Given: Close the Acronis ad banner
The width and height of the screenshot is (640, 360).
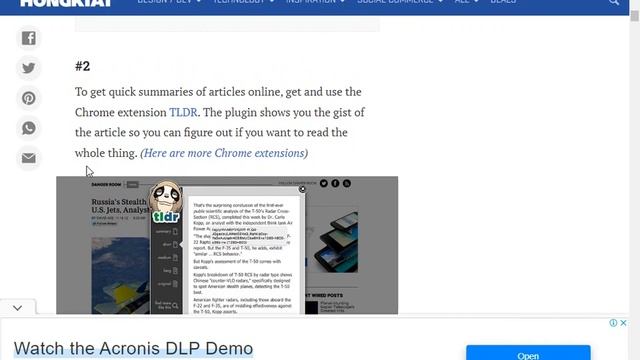Looking at the screenshot, I should 623,323.
